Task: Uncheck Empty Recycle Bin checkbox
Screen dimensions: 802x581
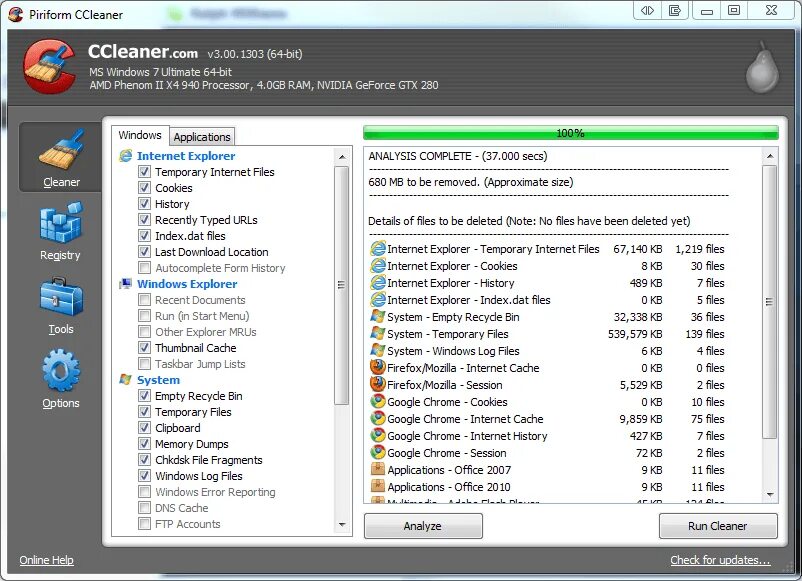Action: click(x=144, y=396)
